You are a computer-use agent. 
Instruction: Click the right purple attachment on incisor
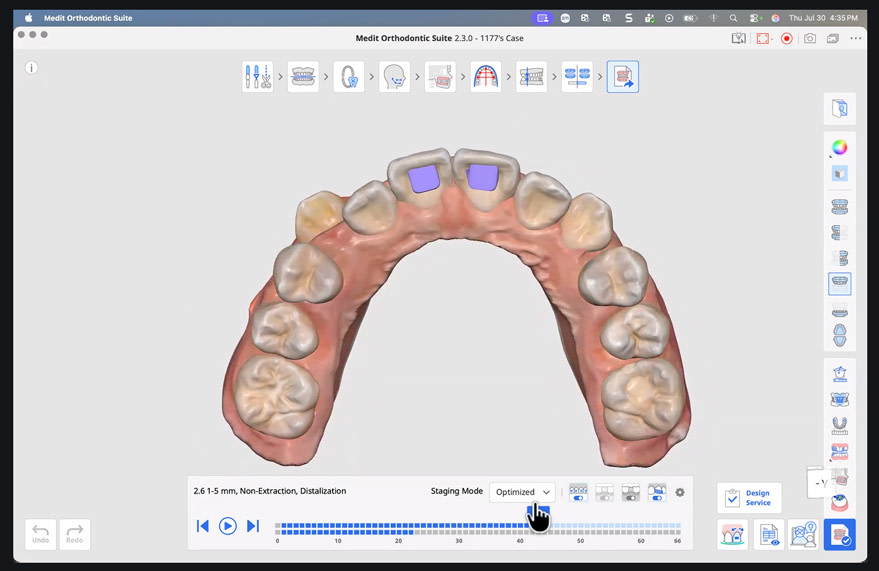coord(483,178)
